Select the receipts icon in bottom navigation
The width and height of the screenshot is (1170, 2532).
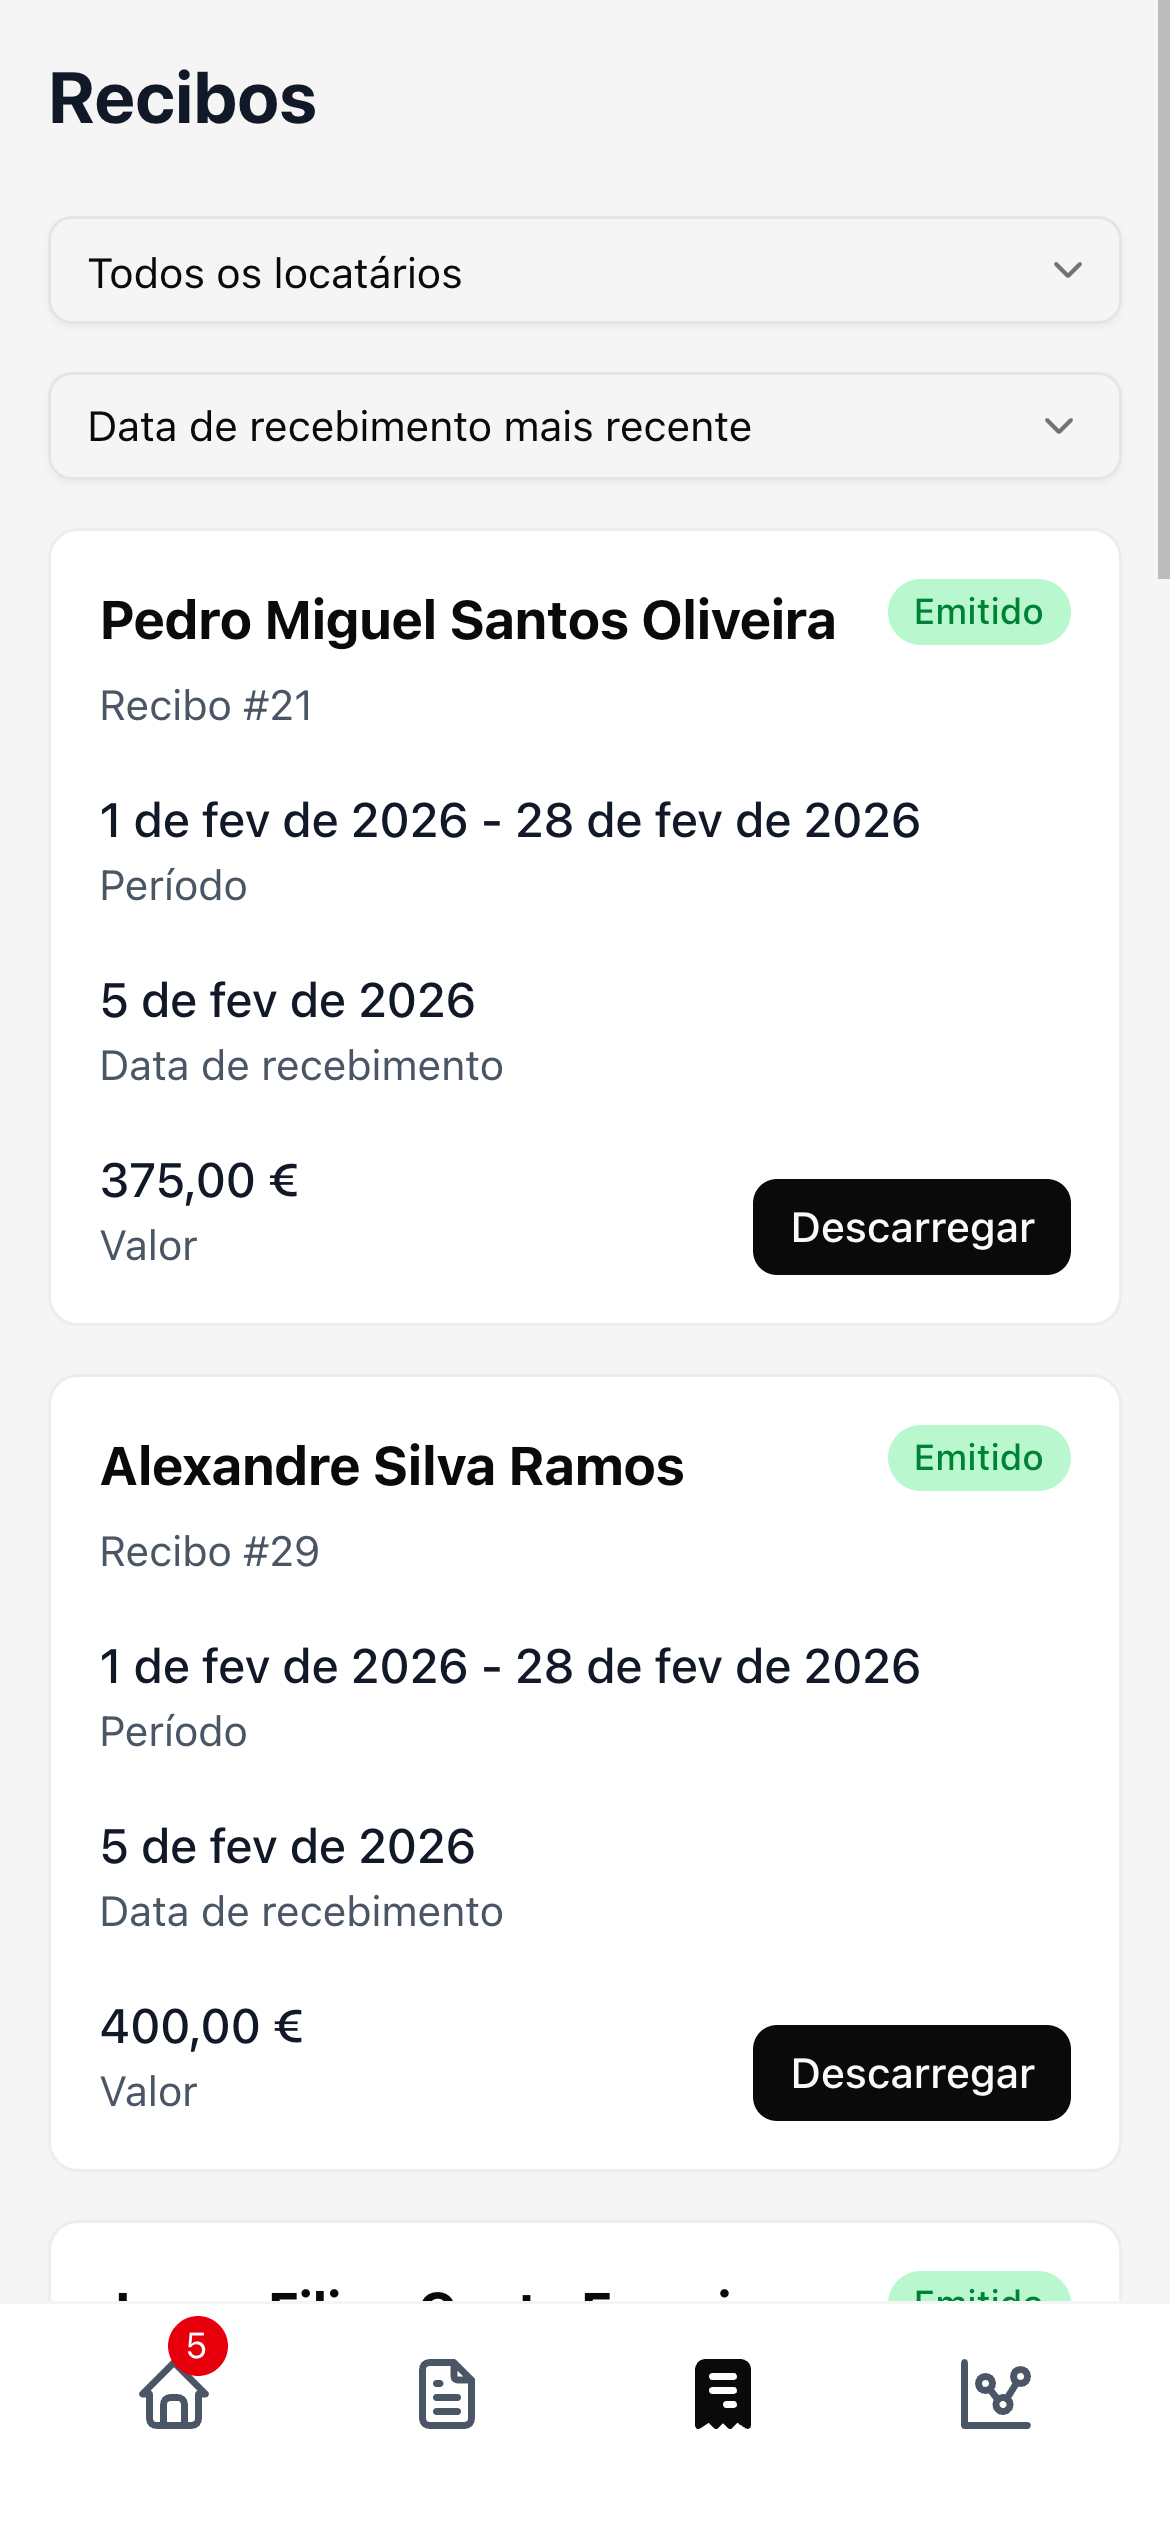point(722,2394)
